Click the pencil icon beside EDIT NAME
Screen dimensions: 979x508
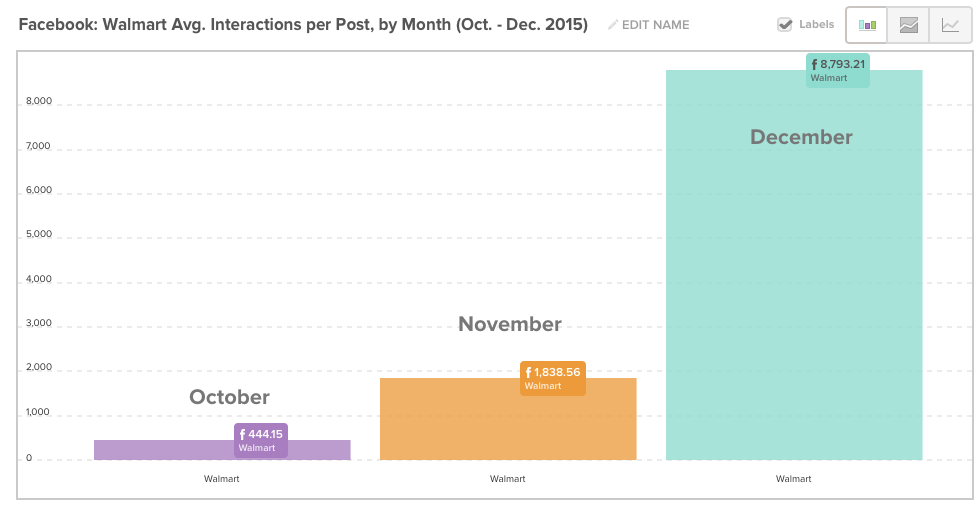tap(613, 24)
